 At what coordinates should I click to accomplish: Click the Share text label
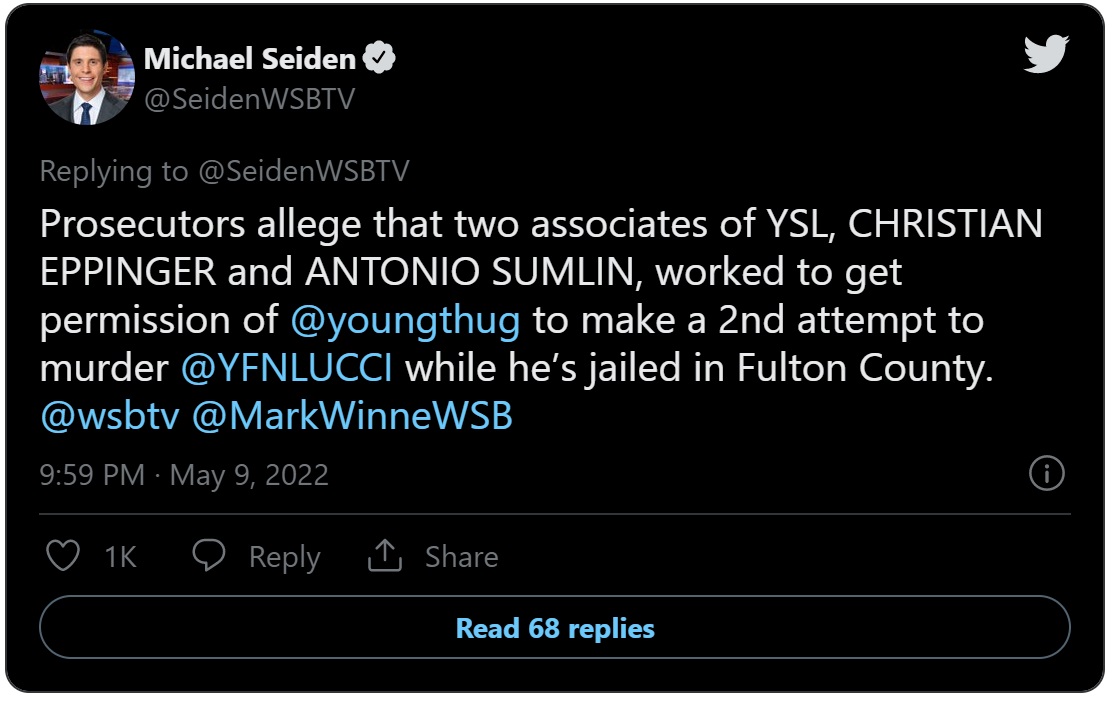click(461, 557)
